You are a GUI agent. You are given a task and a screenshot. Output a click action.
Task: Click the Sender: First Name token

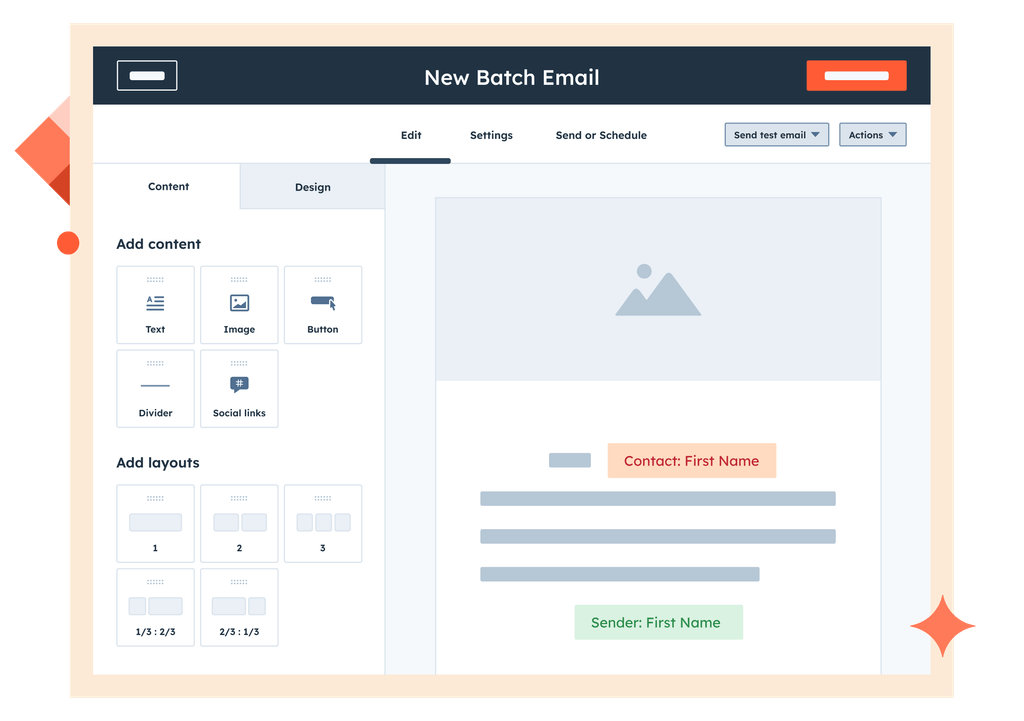(x=658, y=622)
